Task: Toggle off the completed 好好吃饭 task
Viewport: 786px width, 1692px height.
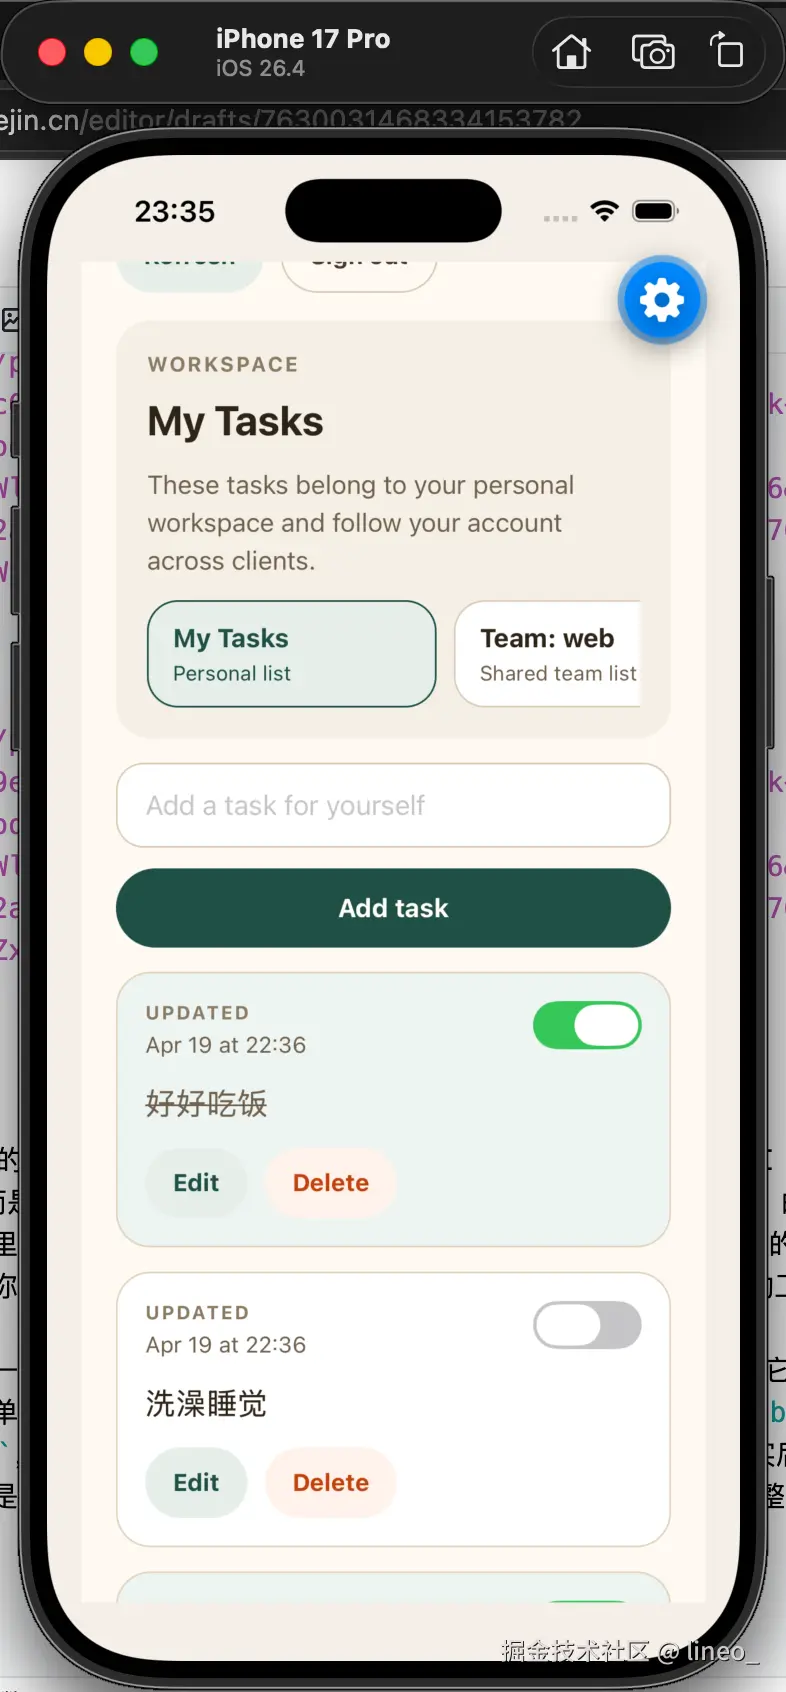Action: coord(587,1025)
